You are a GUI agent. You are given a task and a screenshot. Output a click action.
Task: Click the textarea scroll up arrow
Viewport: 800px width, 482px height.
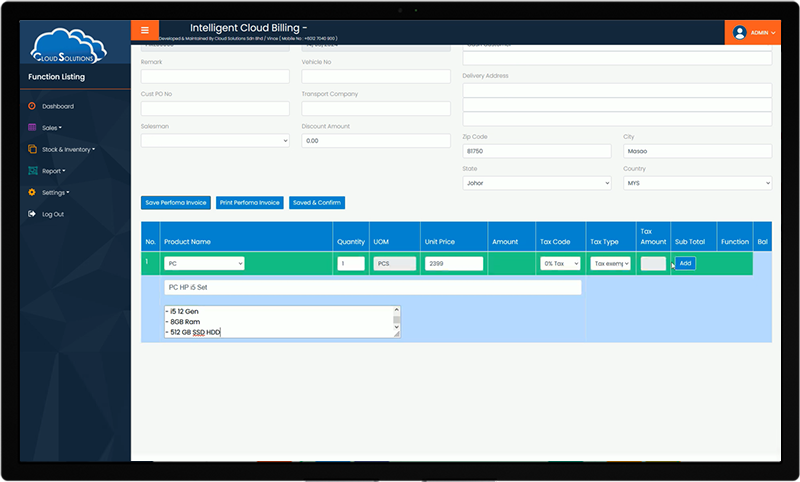(396, 310)
